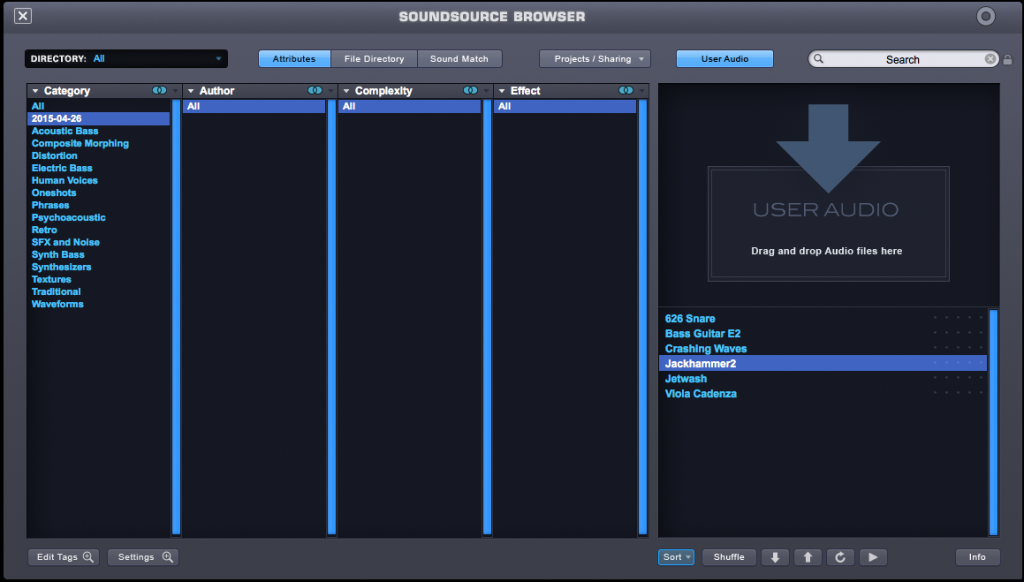Click the refresh icon in the bottom toolbar
Image resolution: width=1024 pixels, height=582 pixels.
tap(841, 557)
